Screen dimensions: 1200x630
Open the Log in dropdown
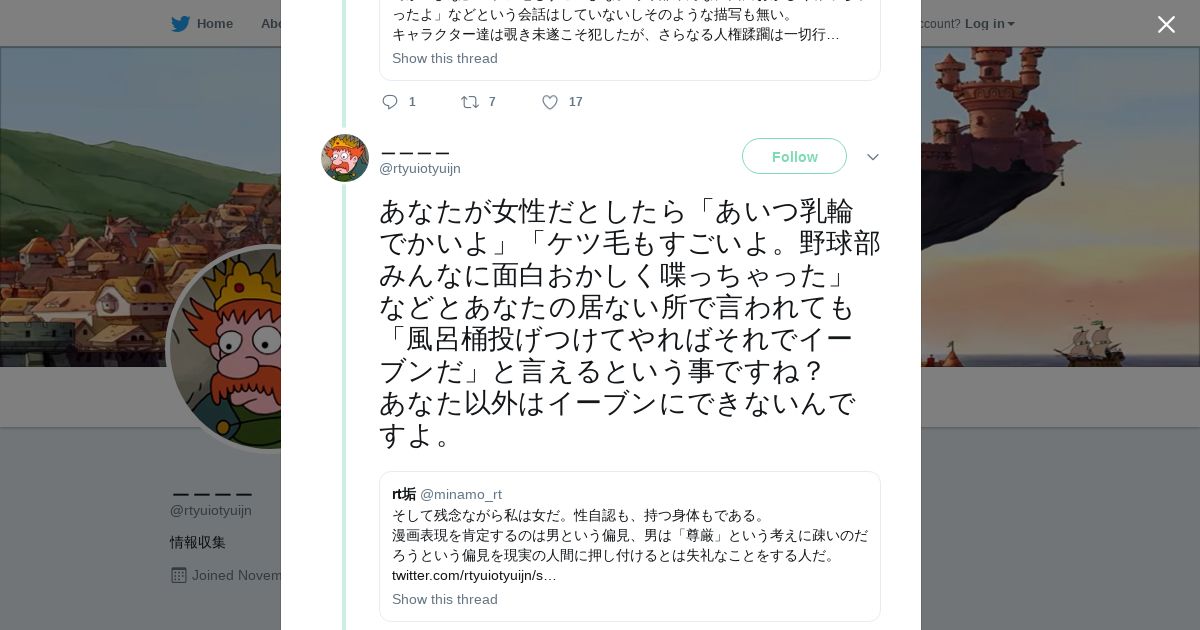(989, 24)
